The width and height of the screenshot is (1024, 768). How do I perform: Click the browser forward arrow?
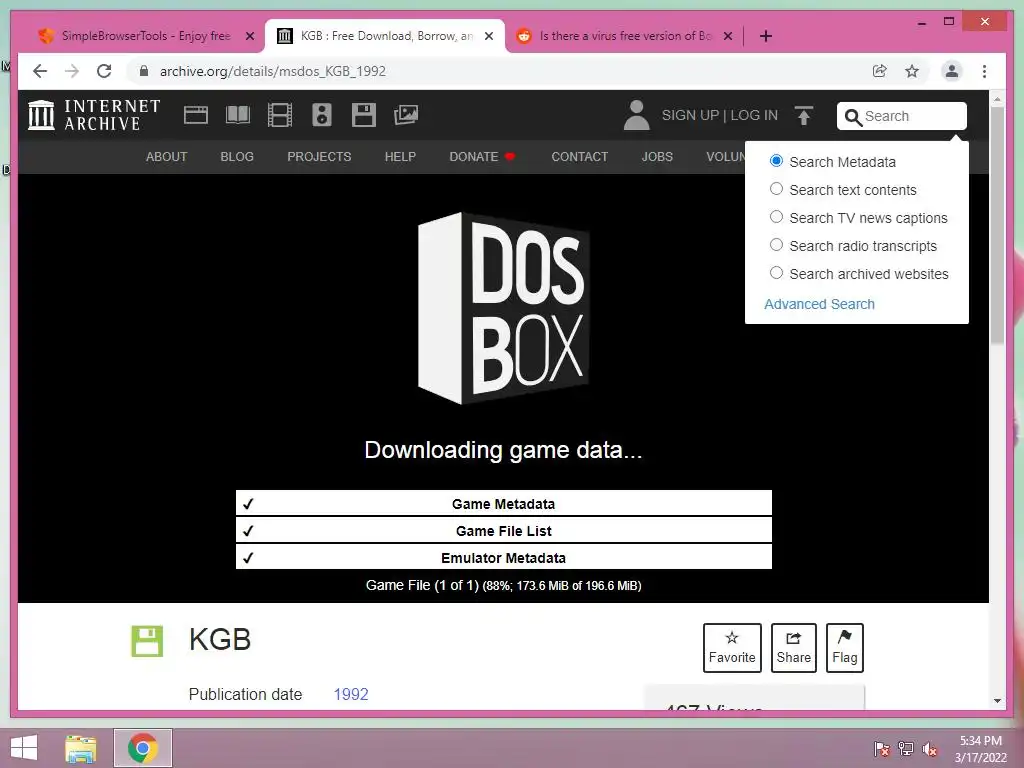pos(72,71)
